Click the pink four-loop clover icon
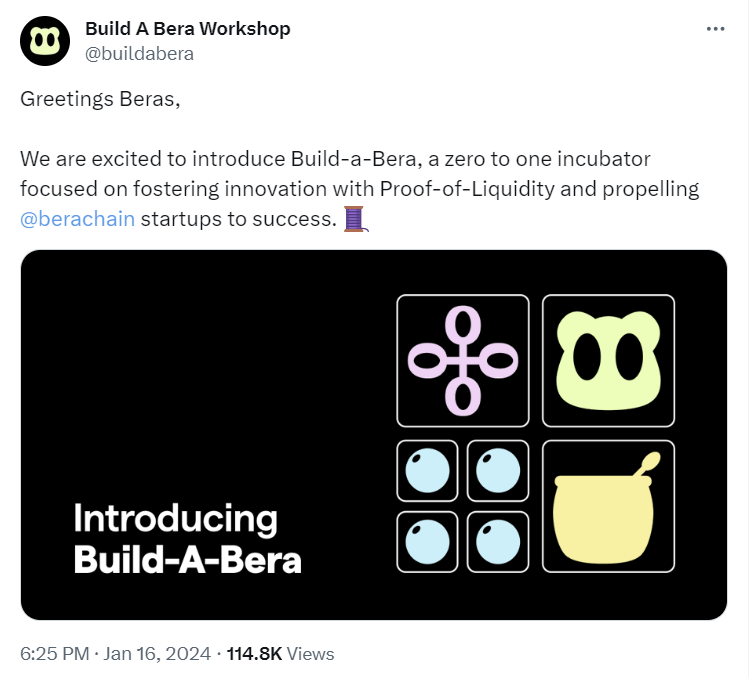Image resolution: width=755 pixels, height=677 pixels. (462, 360)
